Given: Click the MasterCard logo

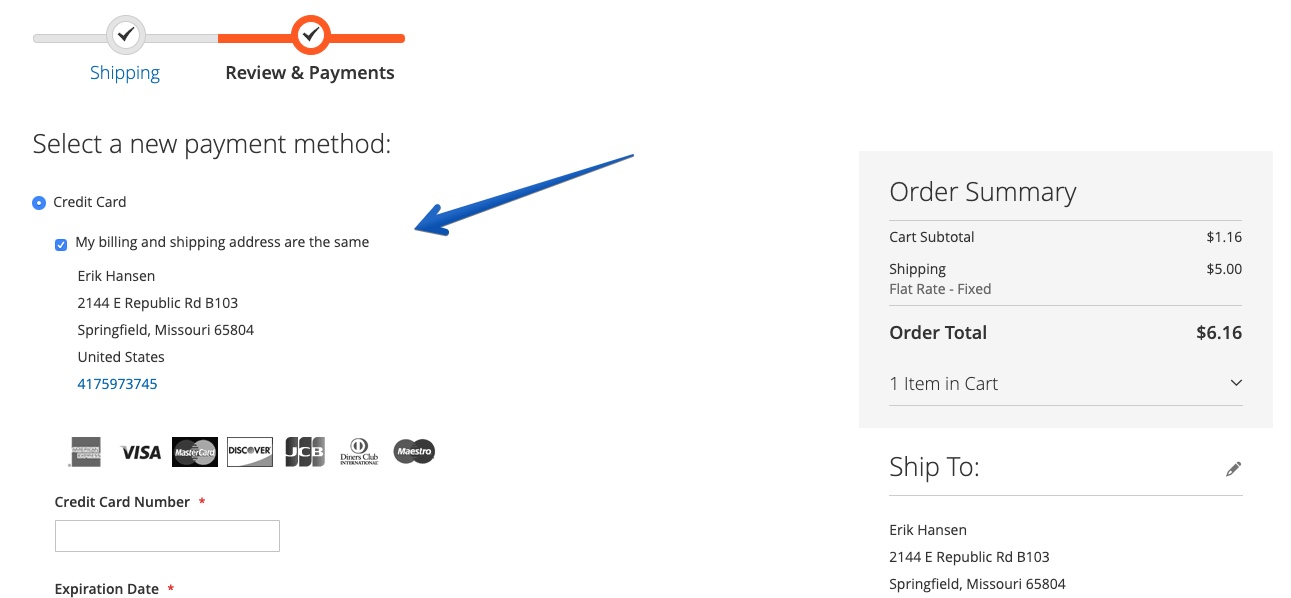Looking at the screenshot, I should [195, 452].
